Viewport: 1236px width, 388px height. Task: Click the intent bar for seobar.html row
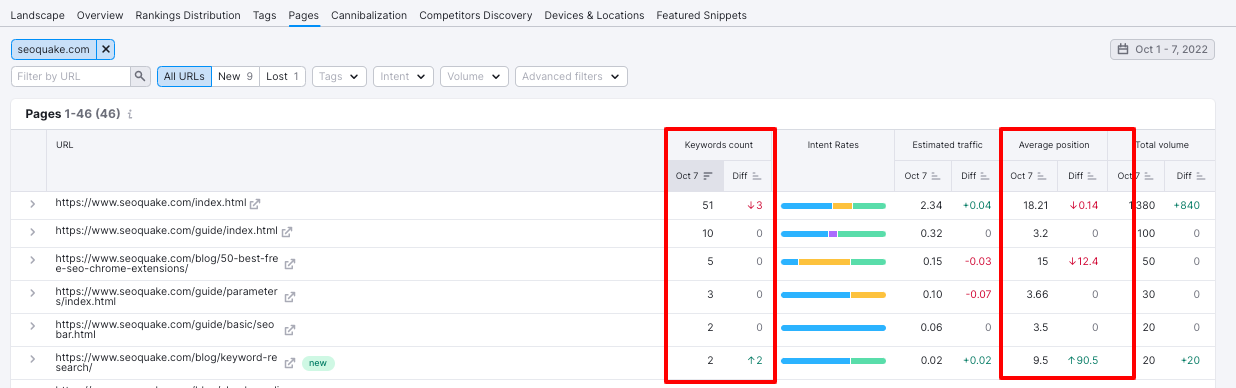(x=833, y=328)
